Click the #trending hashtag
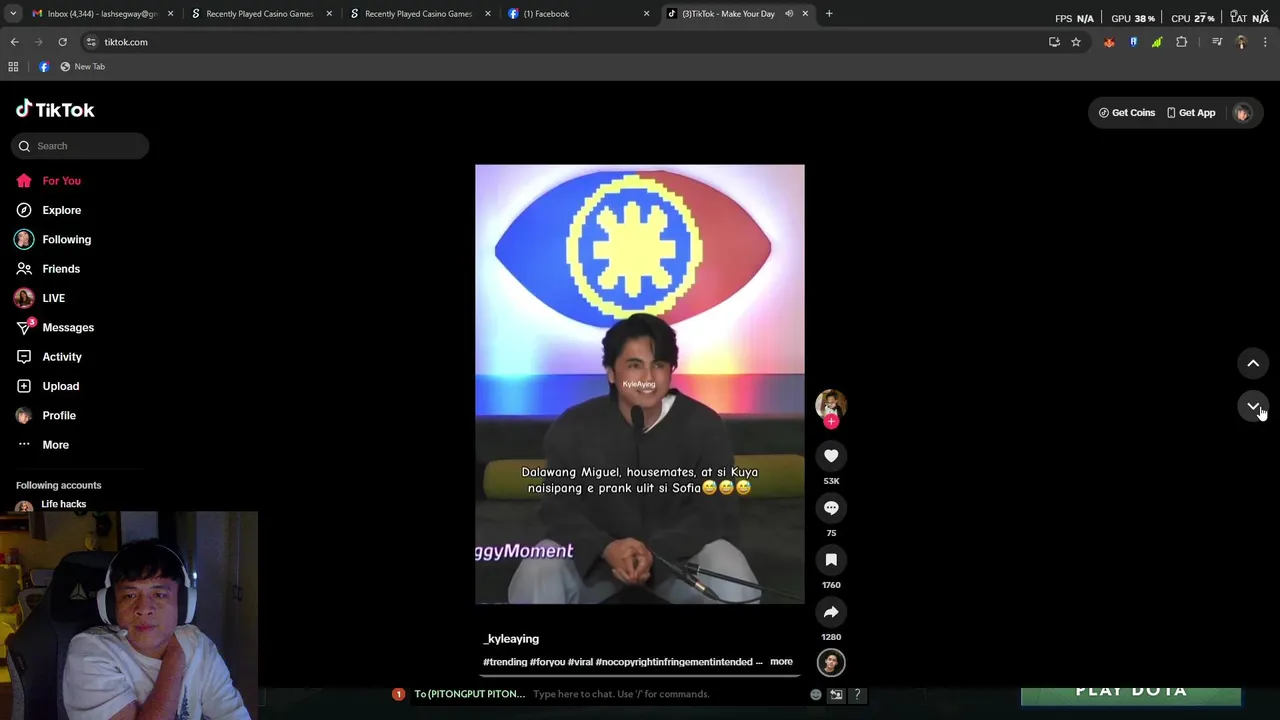Viewport: 1280px width, 720px height. 505,662
